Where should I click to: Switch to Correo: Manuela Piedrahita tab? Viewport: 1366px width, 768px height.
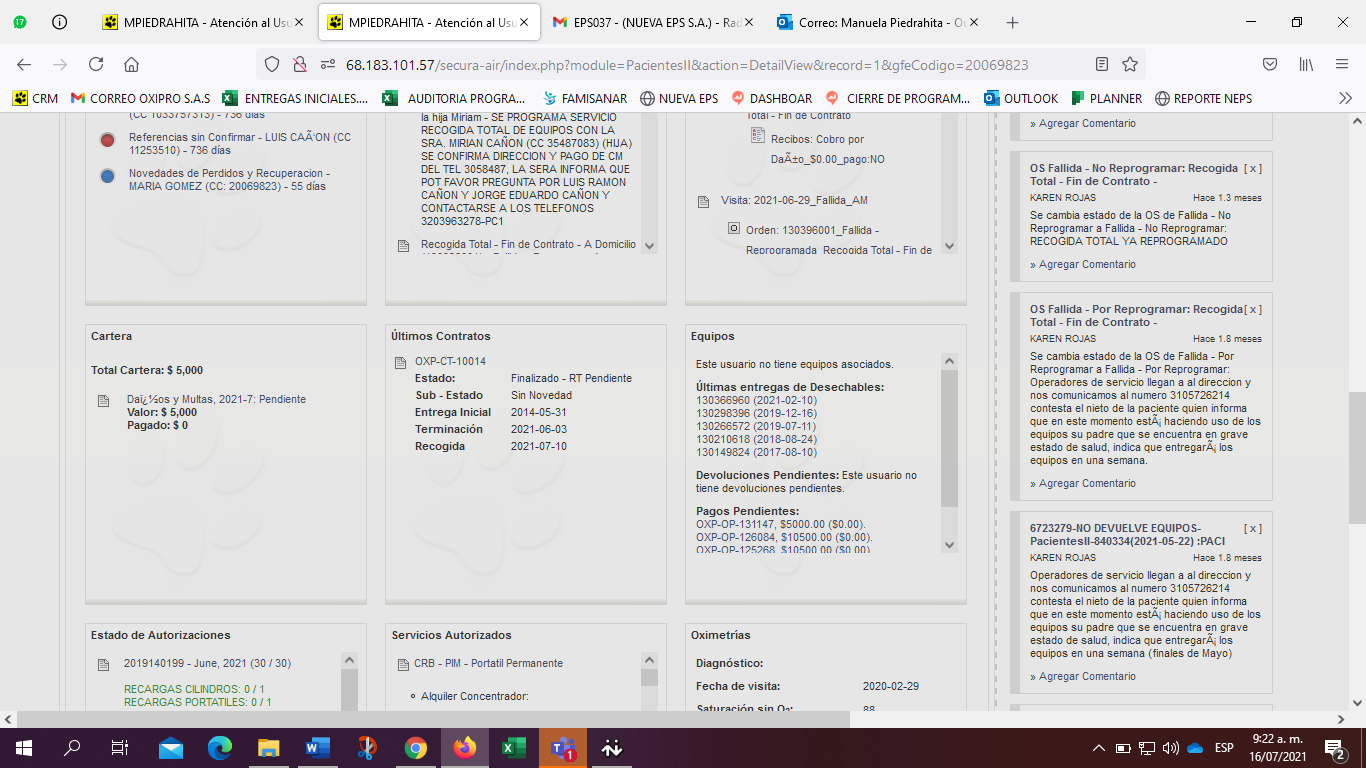[x=880, y=22]
